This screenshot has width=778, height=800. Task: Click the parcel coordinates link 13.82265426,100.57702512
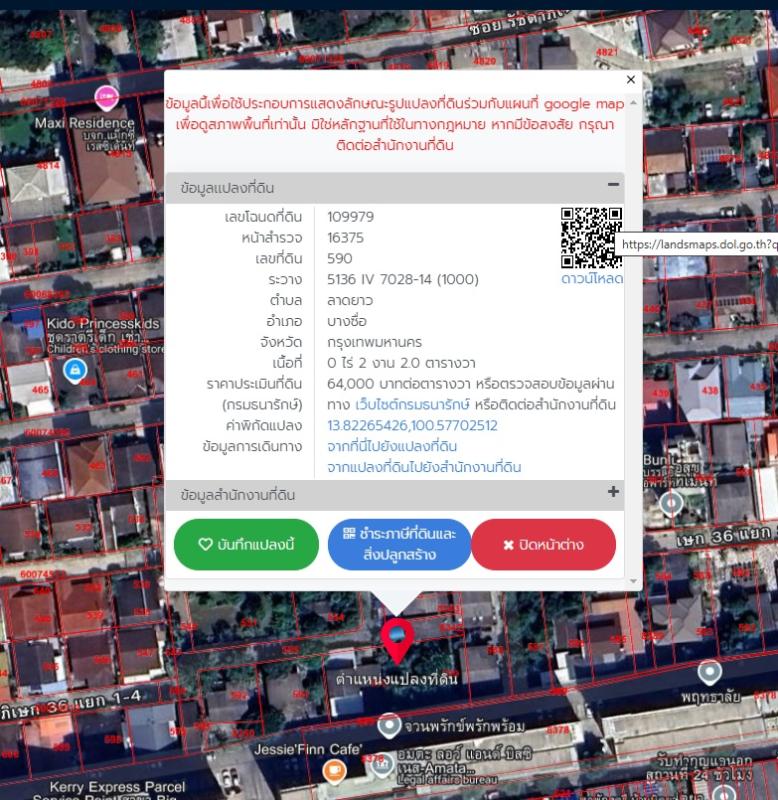[412, 425]
